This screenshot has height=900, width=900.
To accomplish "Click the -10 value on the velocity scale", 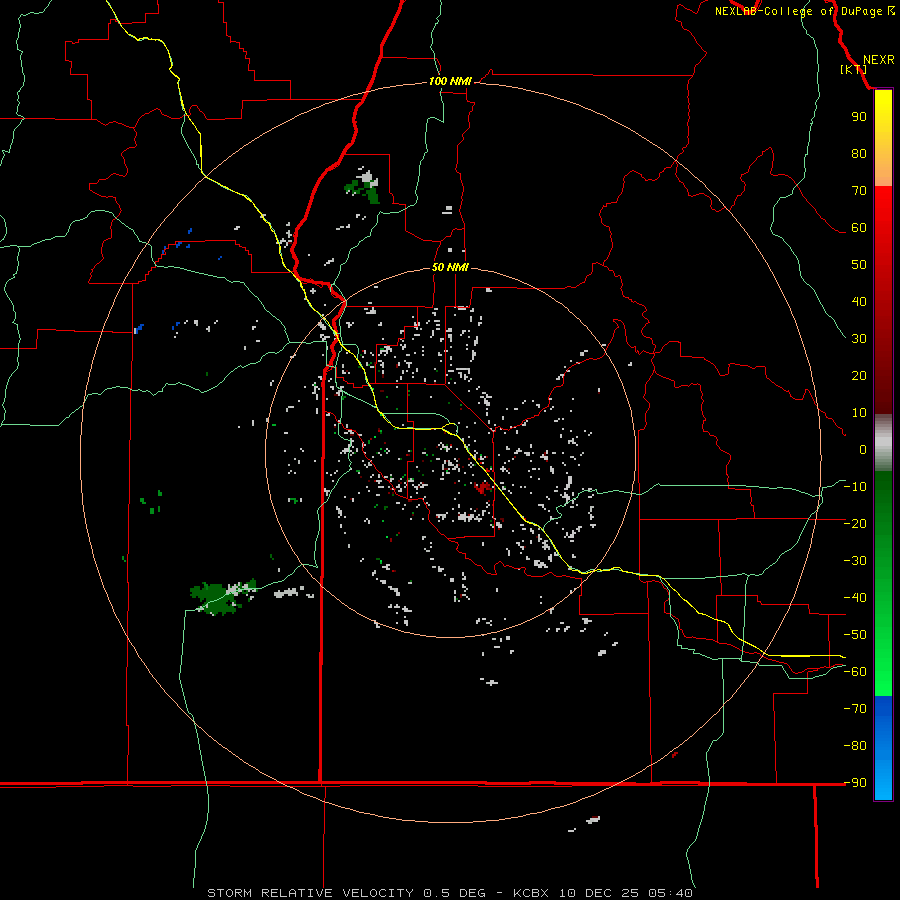I will click(x=855, y=487).
